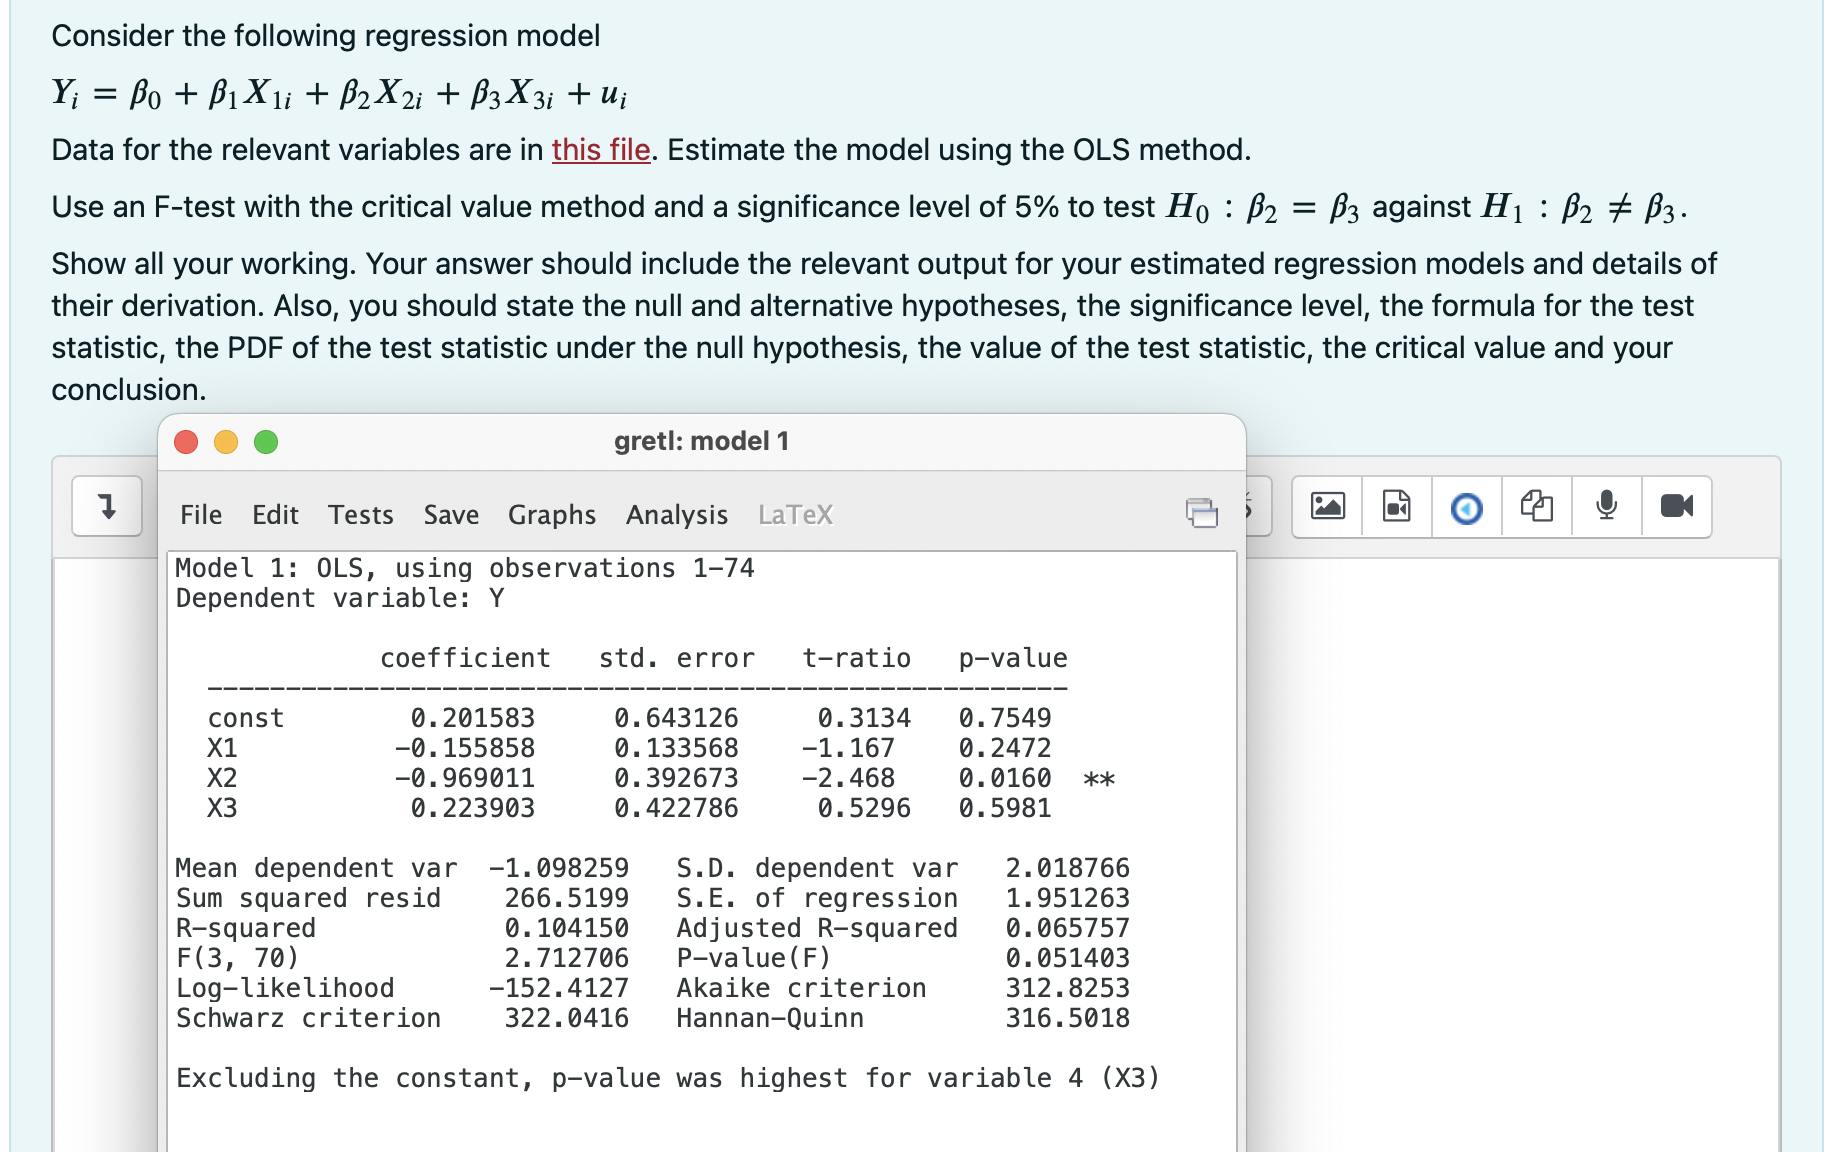The width and height of the screenshot is (1838, 1152).
Task: Open the Analysis menu
Action: click(x=676, y=515)
